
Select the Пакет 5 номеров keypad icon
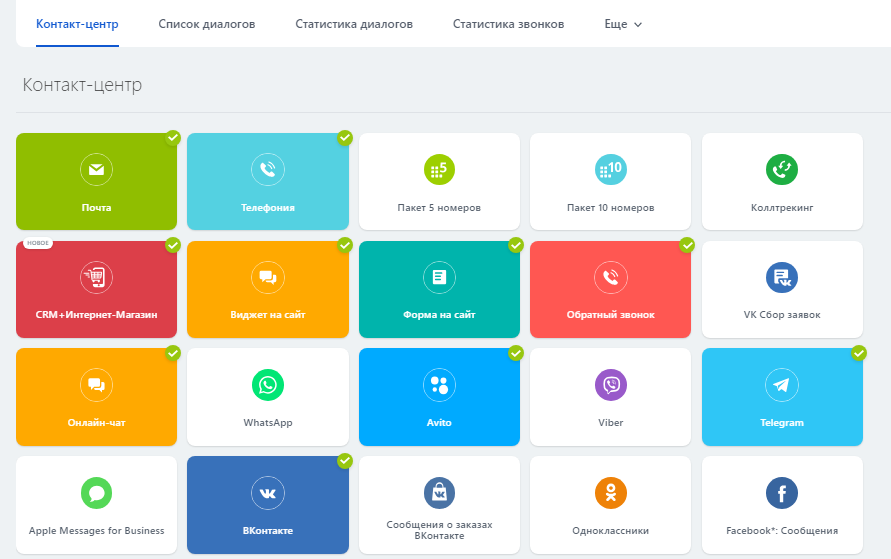tap(439, 169)
